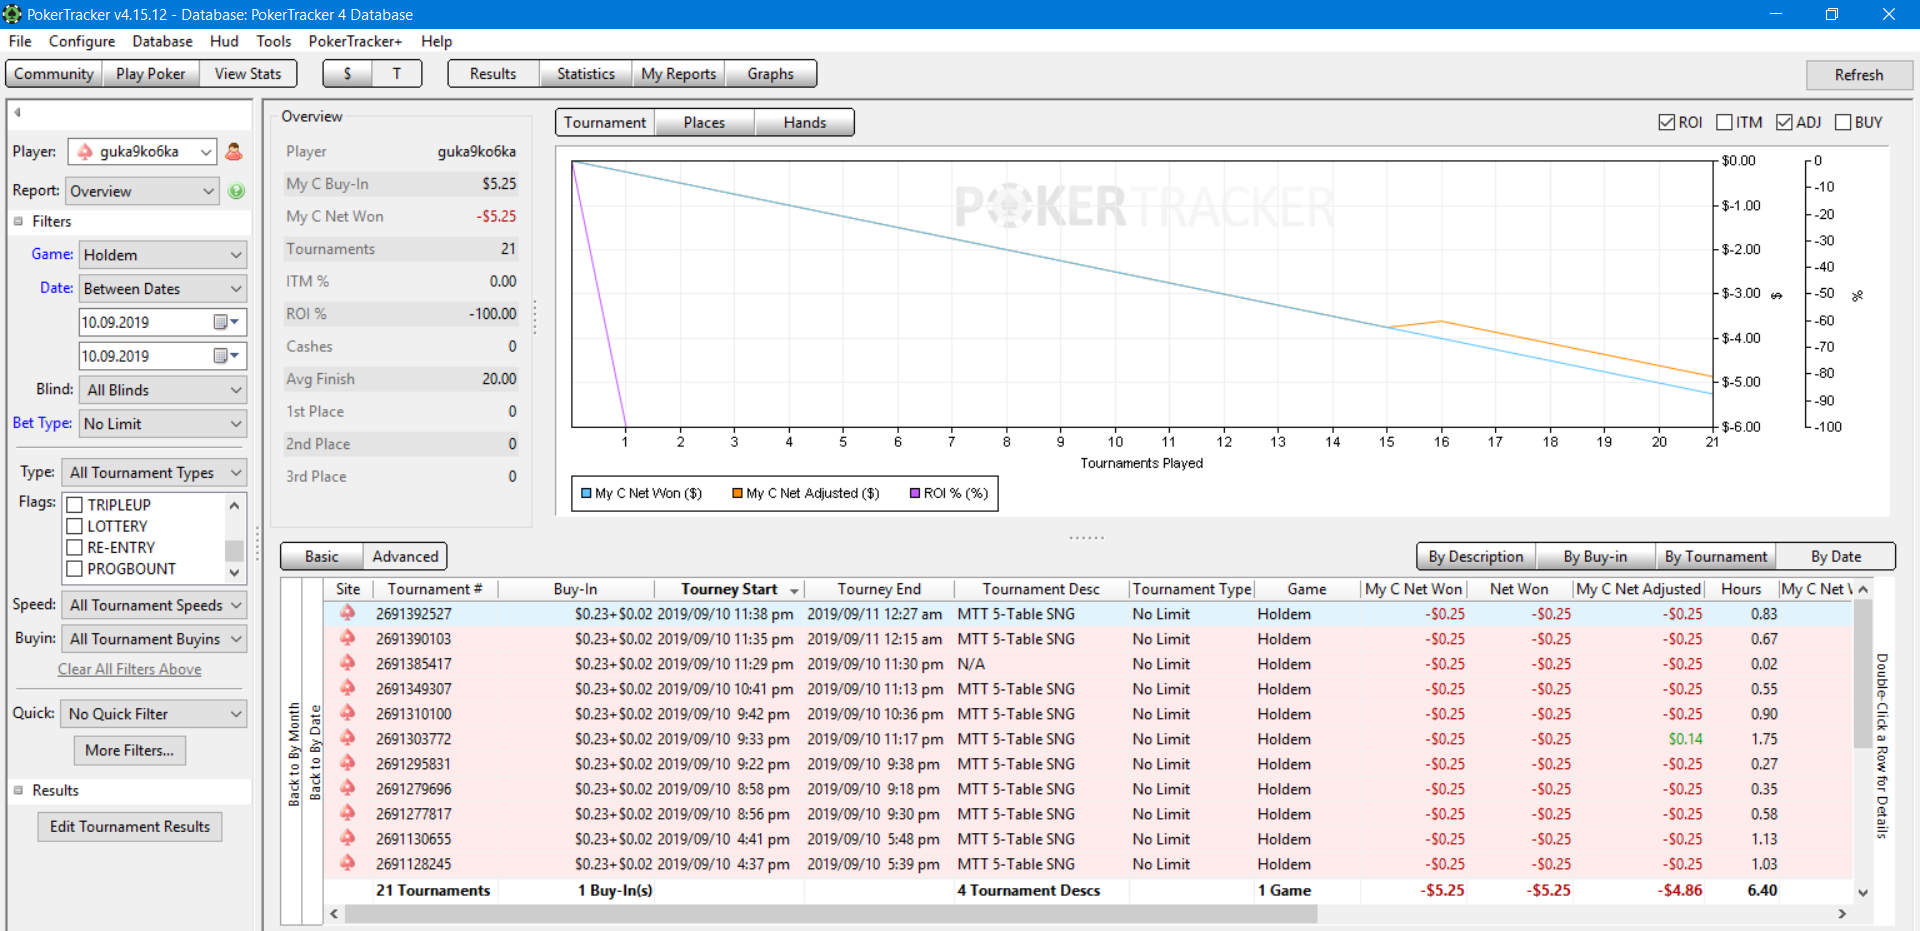Open the Hud menu
Screen dimensions: 1920x931
(224, 41)
